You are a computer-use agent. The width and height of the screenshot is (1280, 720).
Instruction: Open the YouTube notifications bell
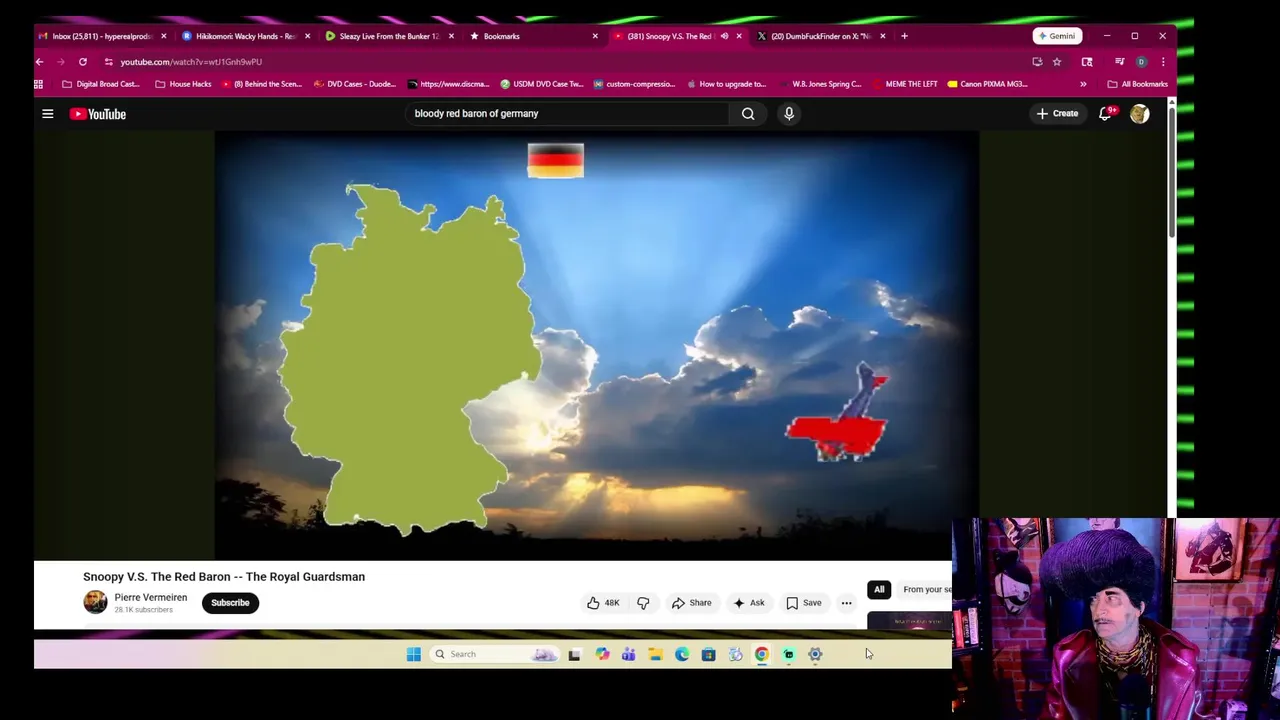pos(1105,114)
